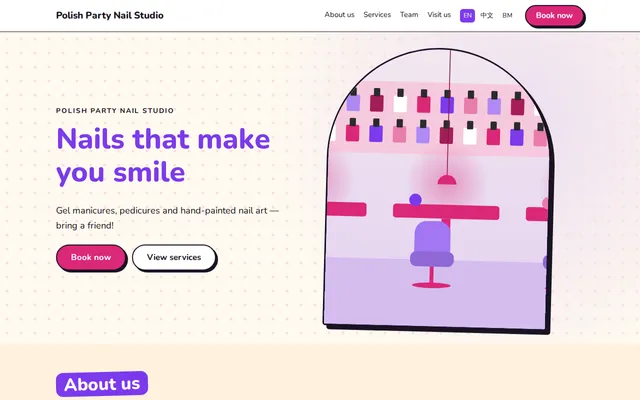
Task: Click the hero Book now button
Action: coord(91,257)
